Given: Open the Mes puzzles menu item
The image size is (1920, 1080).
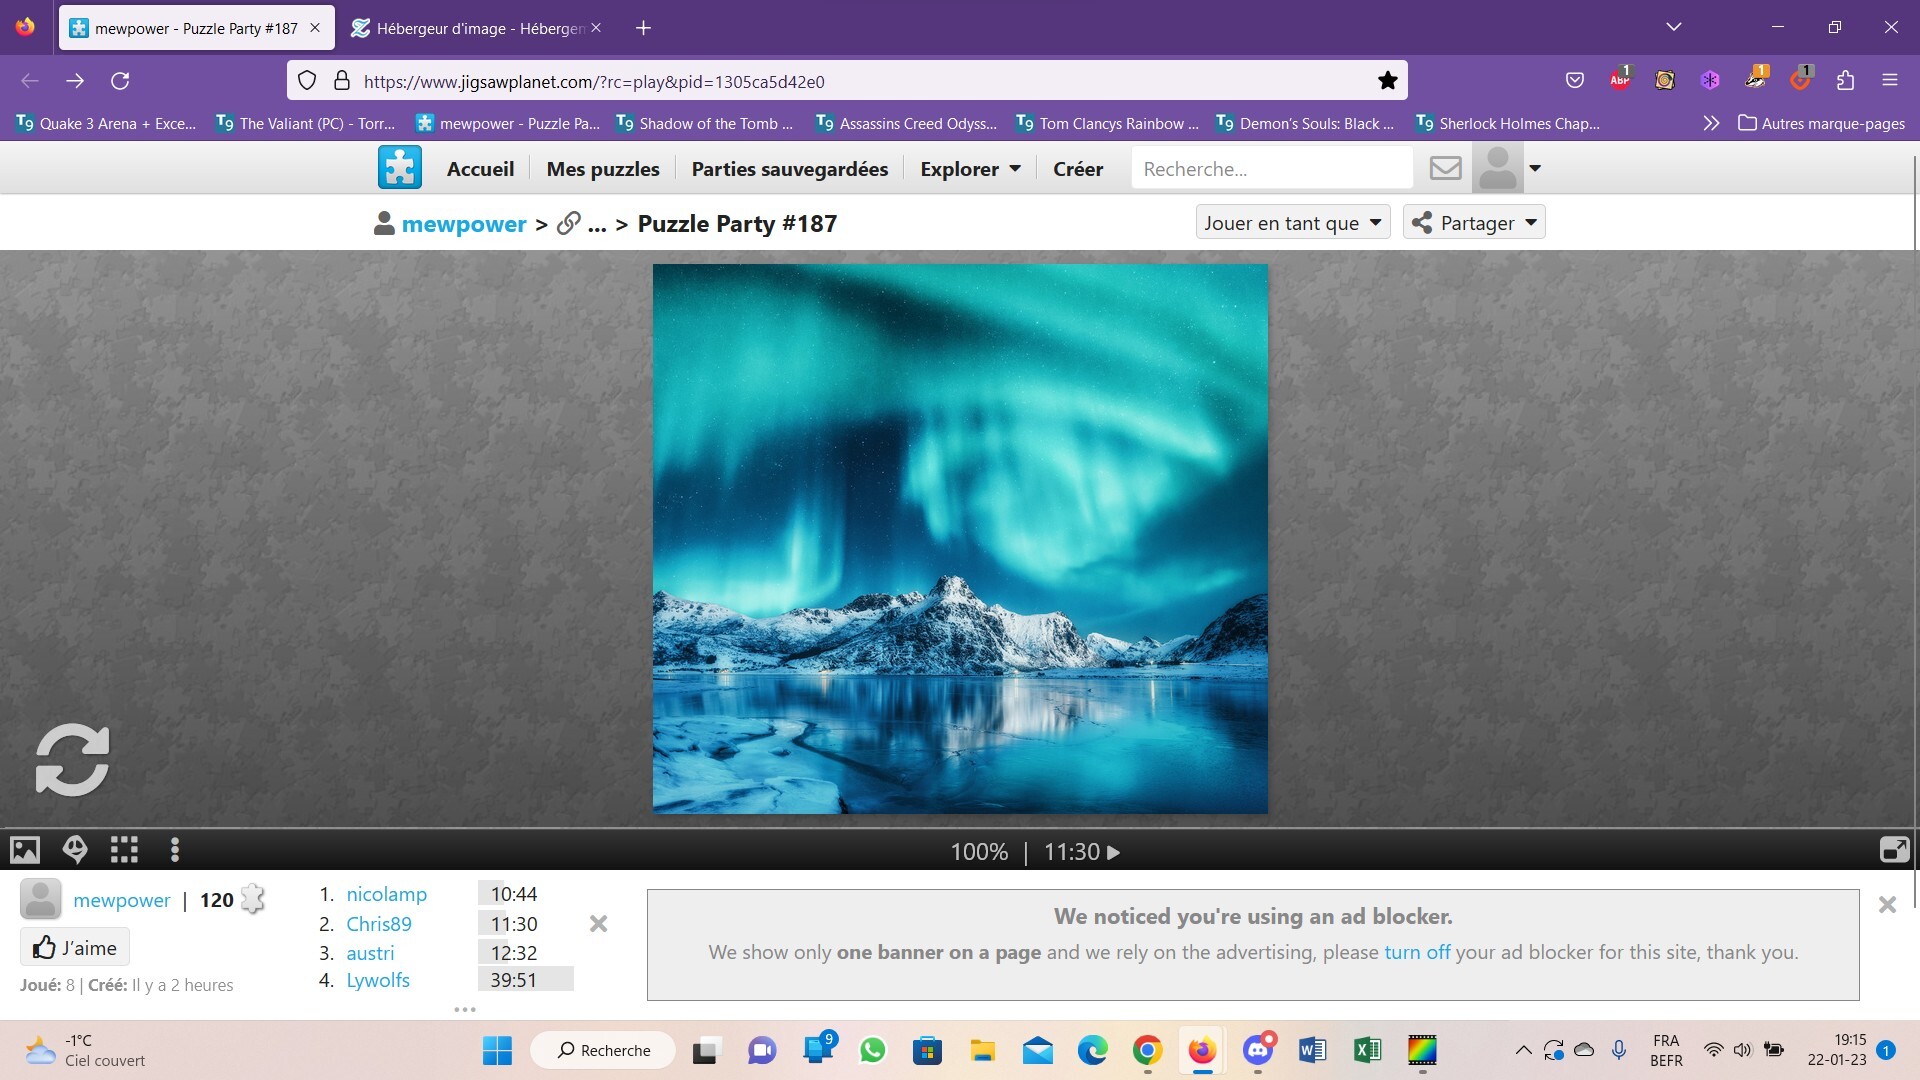Looking at the screenshot, I should pos(603,169).
